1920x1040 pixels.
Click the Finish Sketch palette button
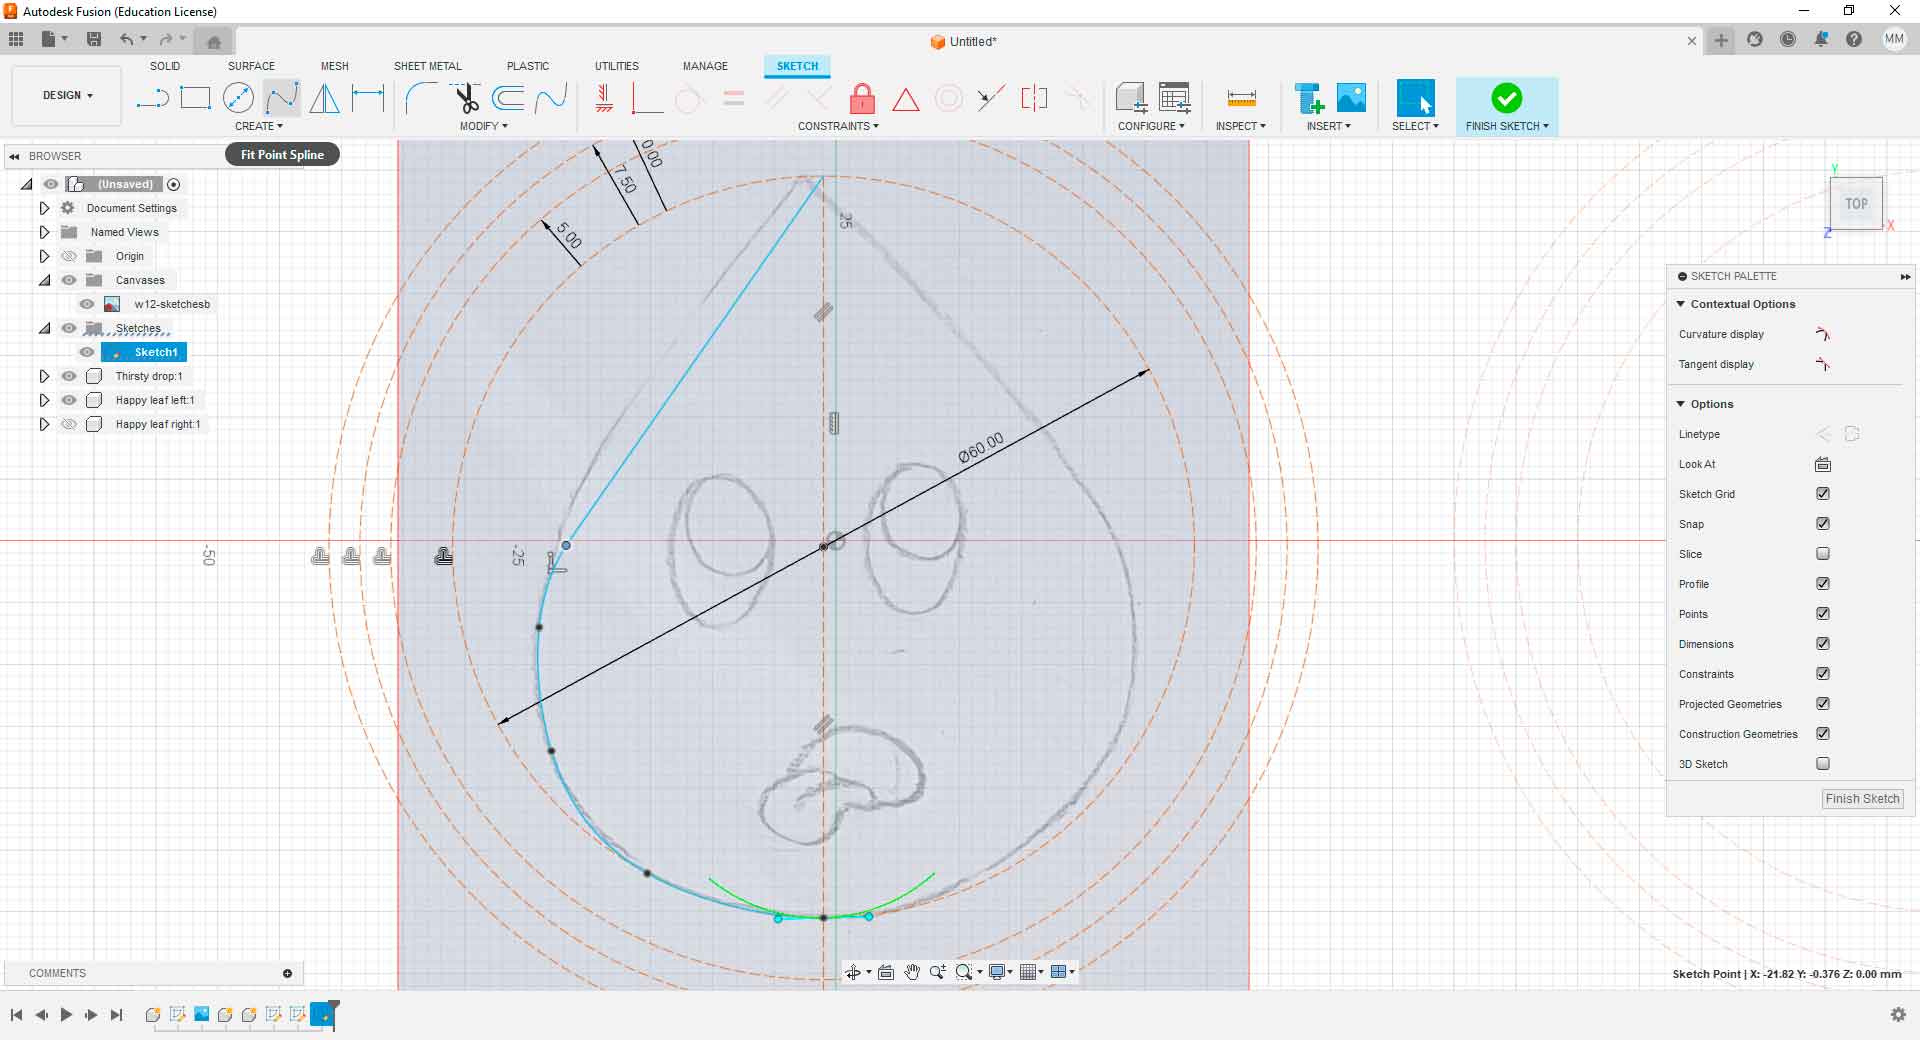(x=1862, y=799)
